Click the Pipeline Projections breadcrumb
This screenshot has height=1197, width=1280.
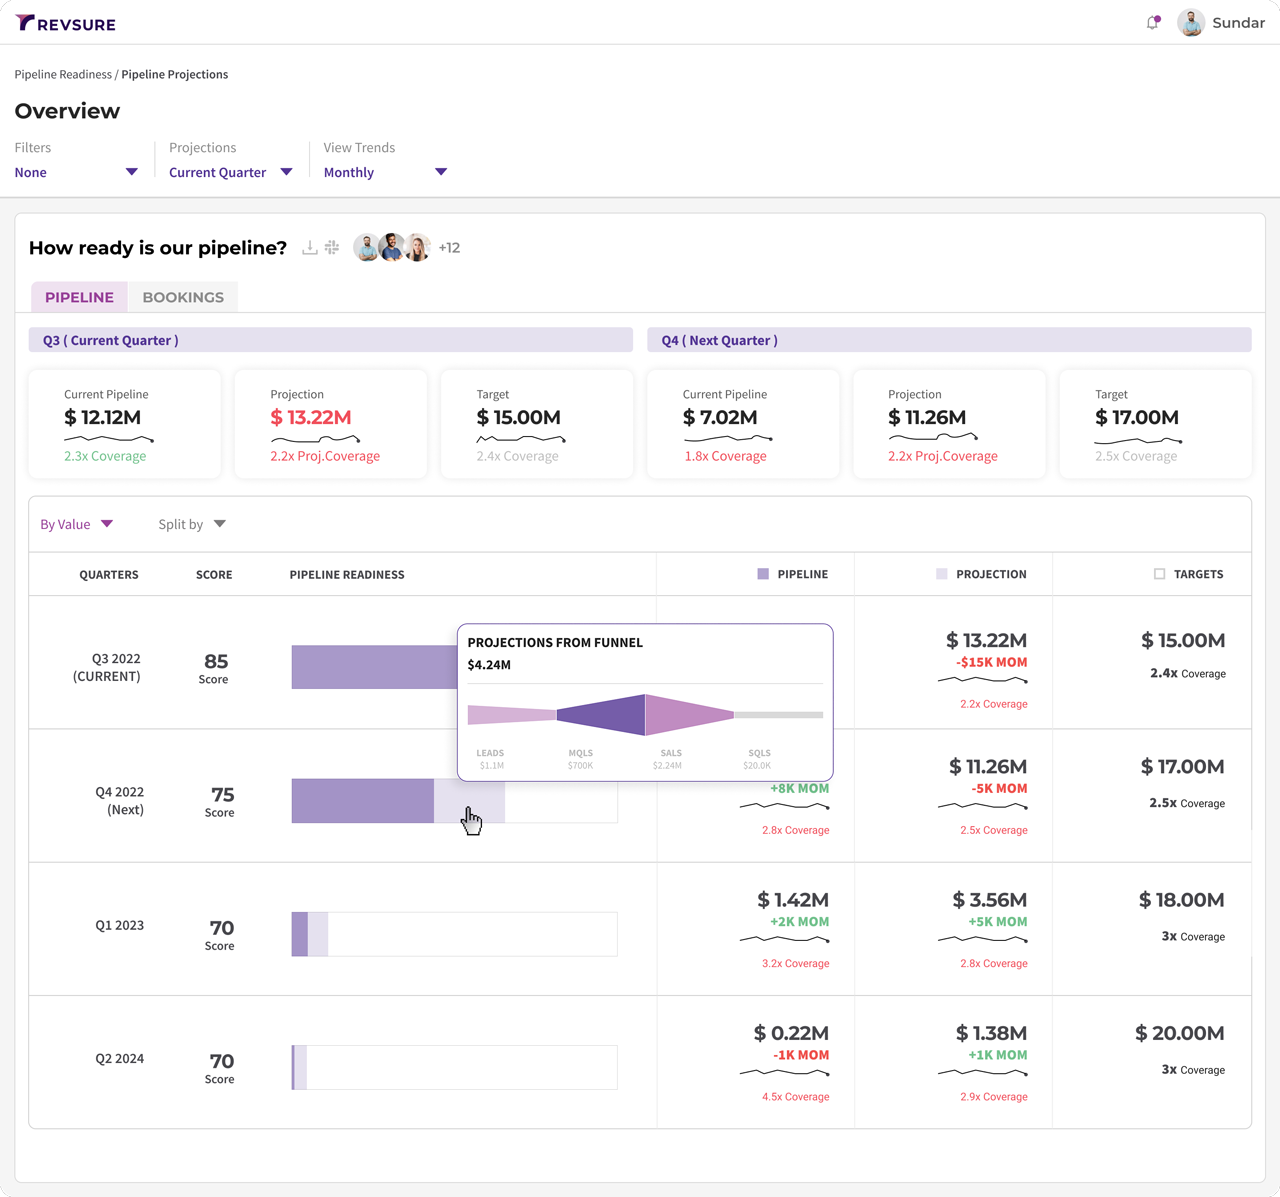click(175, 74)
